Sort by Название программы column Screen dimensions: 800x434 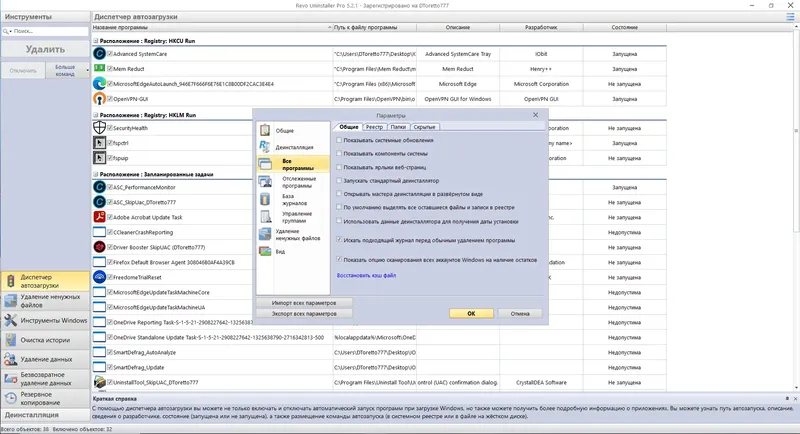coord(212,28)
